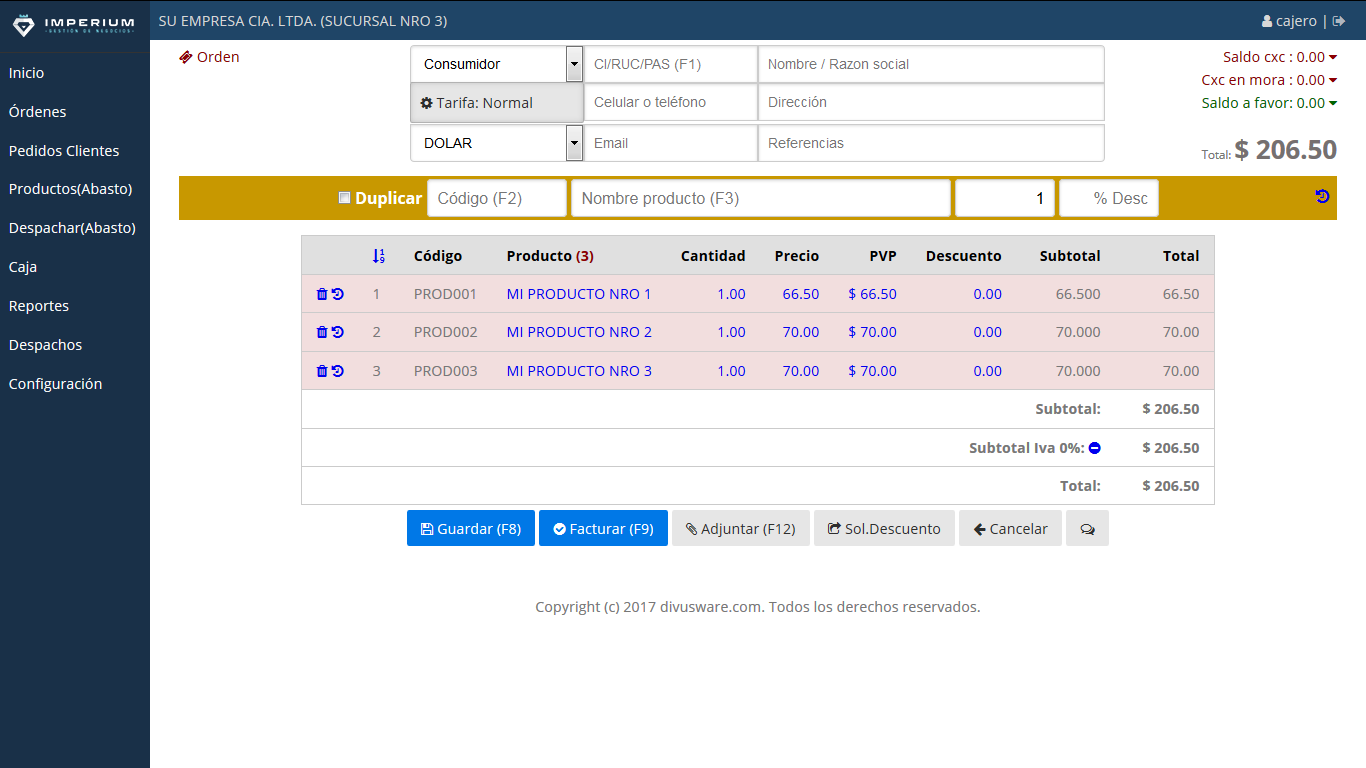Click the PROD002 code cell

445,332
